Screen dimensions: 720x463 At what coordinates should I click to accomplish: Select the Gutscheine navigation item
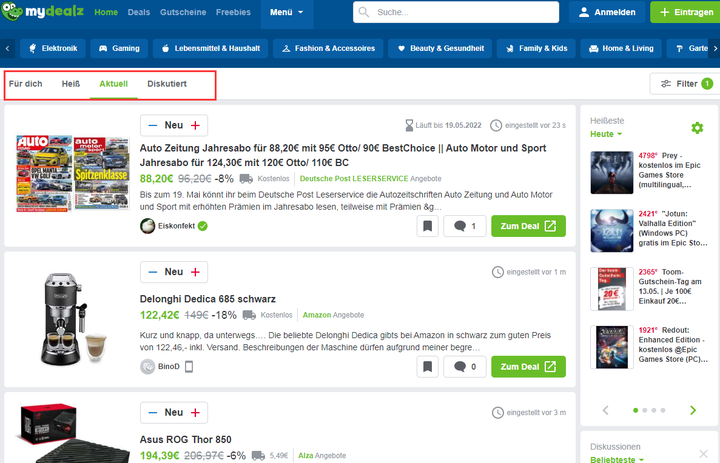tap(183, 12)
